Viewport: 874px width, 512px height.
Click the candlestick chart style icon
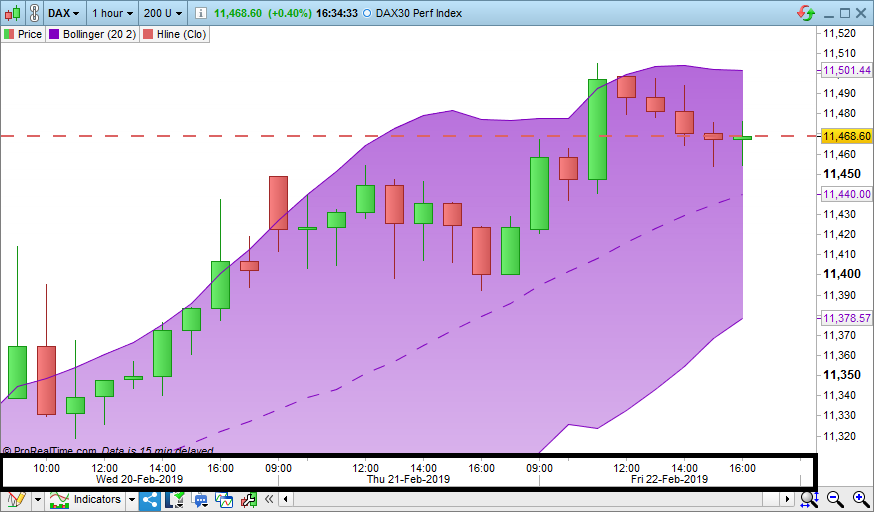pos(13,13)
